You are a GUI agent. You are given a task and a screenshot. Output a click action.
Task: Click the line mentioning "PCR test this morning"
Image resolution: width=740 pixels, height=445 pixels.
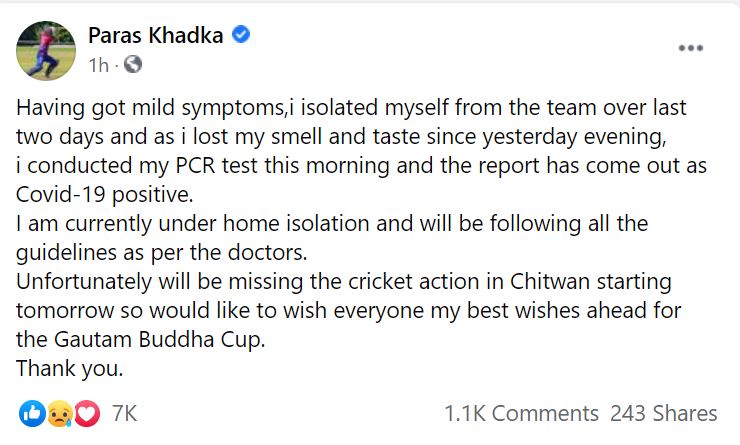click(341, 163)
